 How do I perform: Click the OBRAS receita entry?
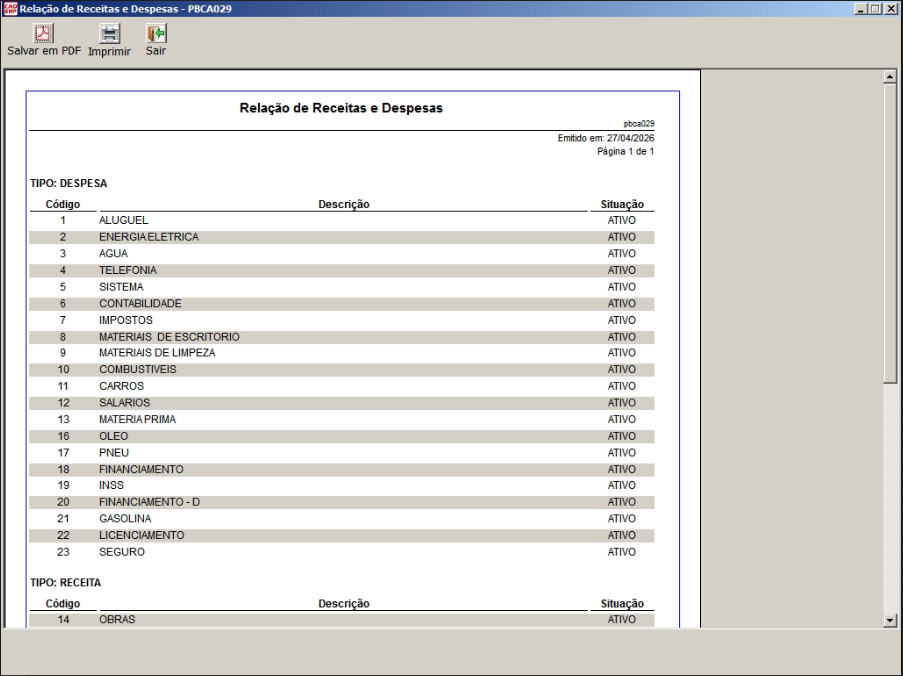pyautogui.click(x=117, y=620)
